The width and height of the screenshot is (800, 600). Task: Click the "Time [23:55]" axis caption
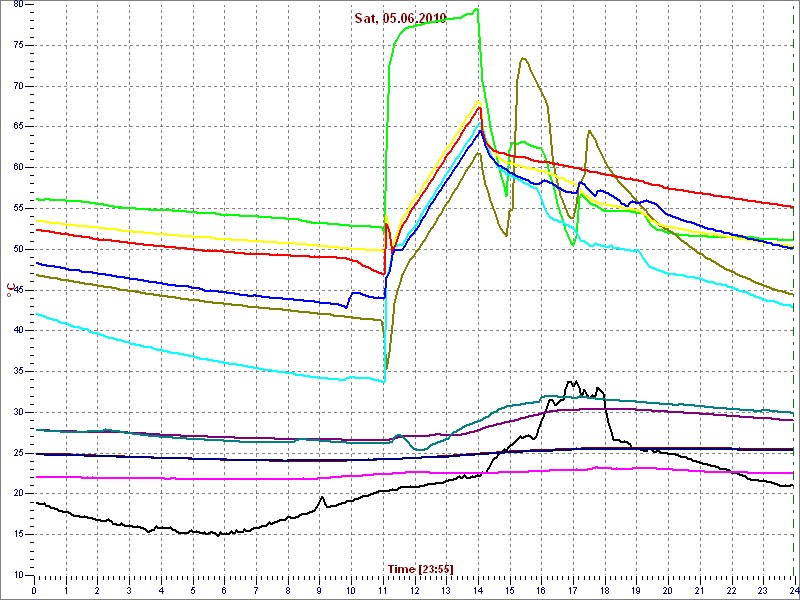(x=420, y=569)
